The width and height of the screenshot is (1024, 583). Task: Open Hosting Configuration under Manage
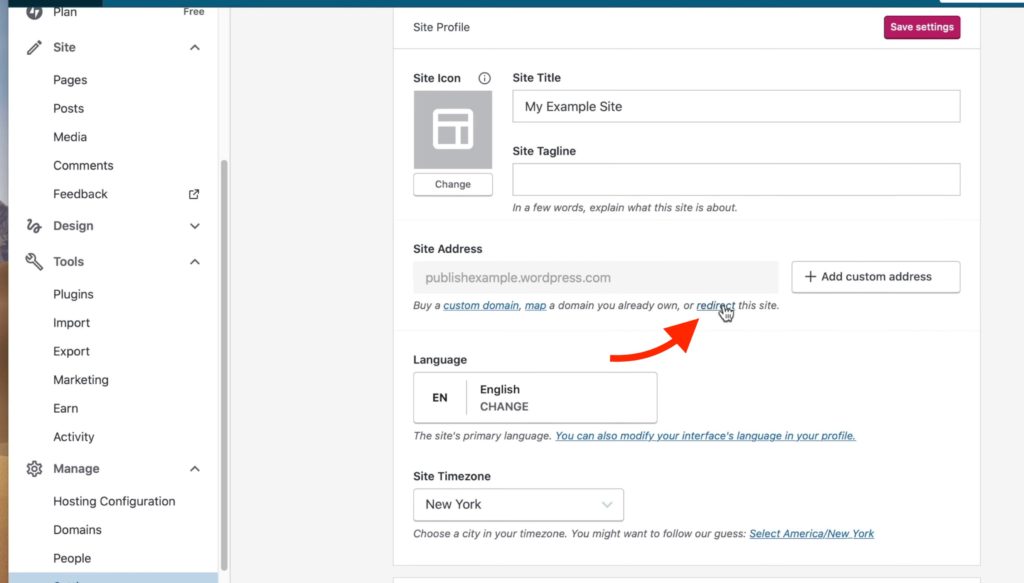[114, 501]
